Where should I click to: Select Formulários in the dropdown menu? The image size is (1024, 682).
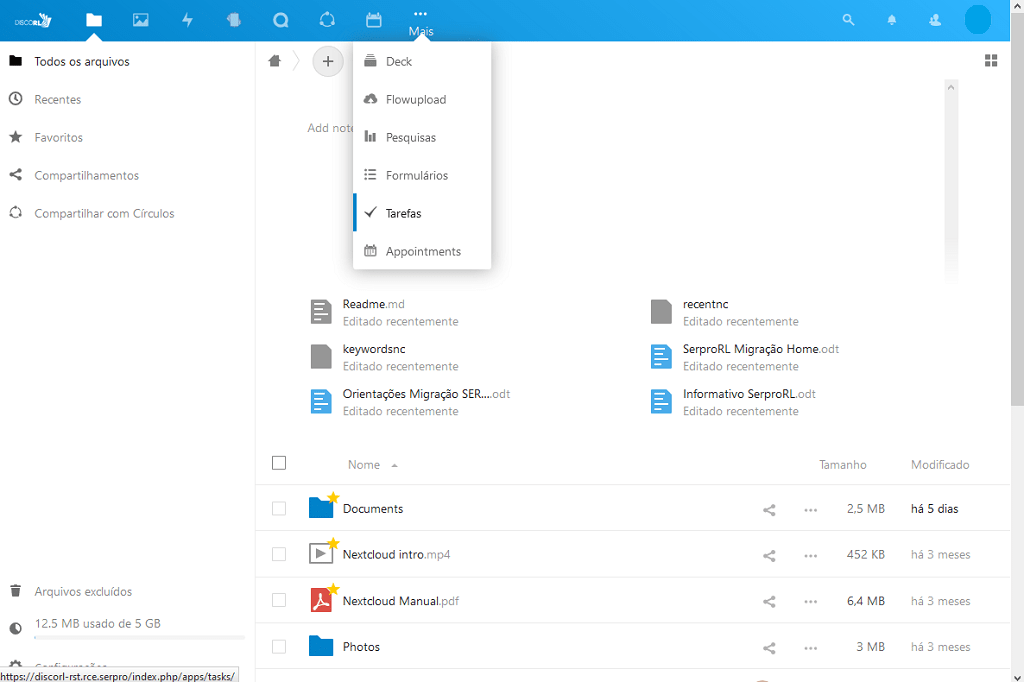pos(417,175)
